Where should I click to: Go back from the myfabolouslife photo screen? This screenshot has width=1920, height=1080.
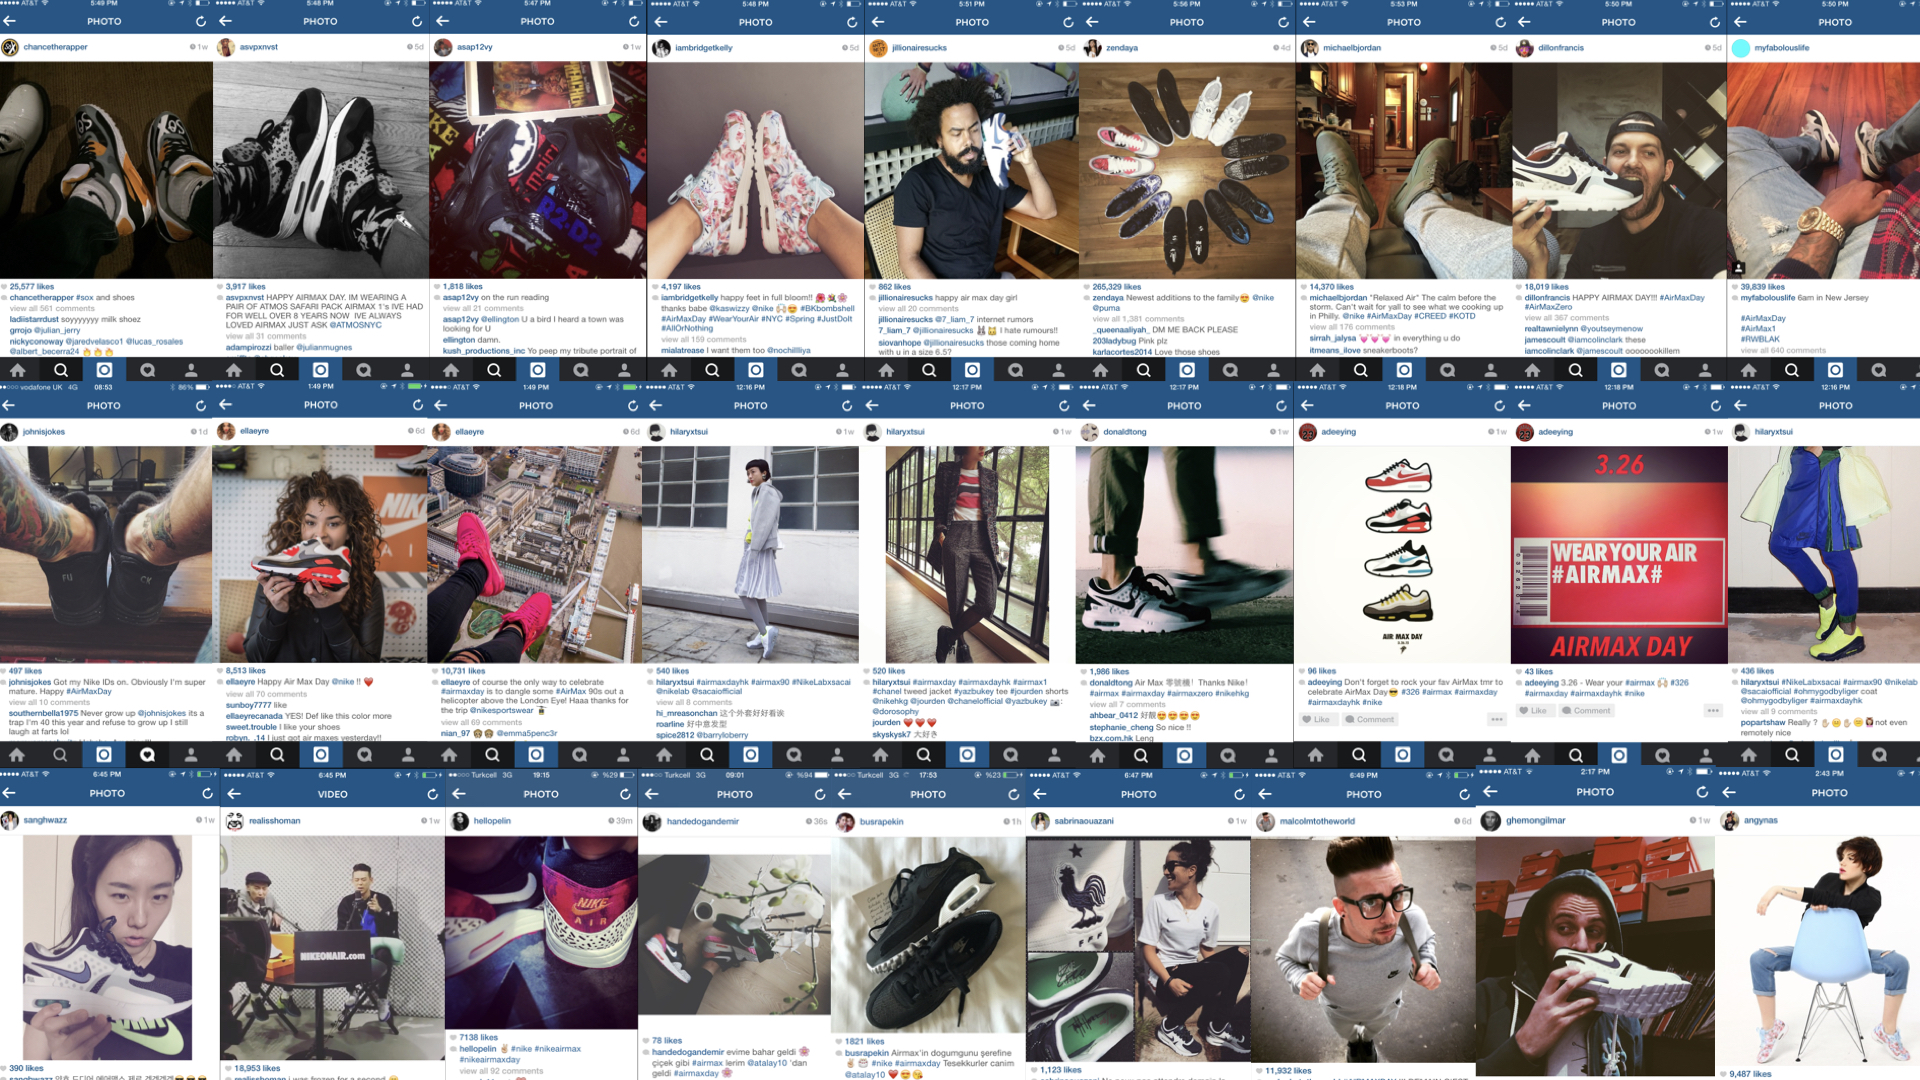1741,21
